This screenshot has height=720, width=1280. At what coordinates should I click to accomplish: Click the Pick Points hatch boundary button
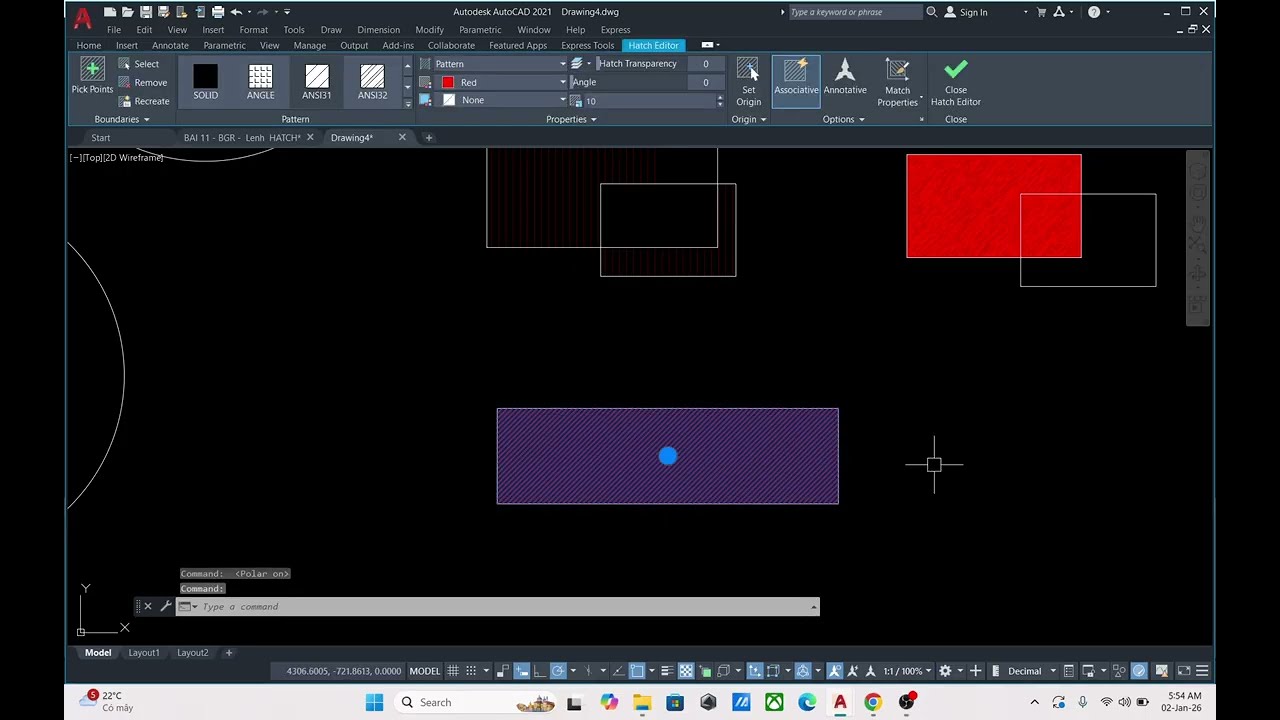click(92, 77)
